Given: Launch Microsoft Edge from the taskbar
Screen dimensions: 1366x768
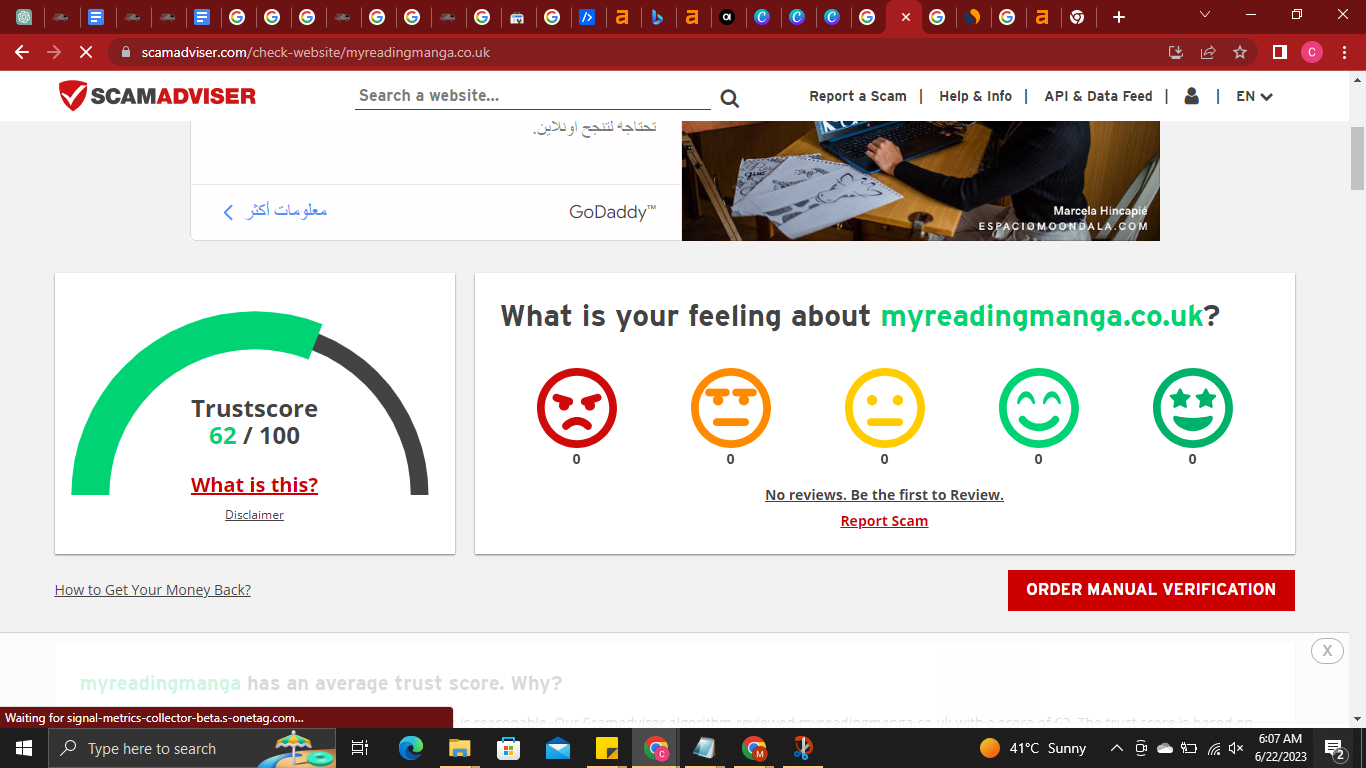Looking at the screenshot, I should click(411, 748).
